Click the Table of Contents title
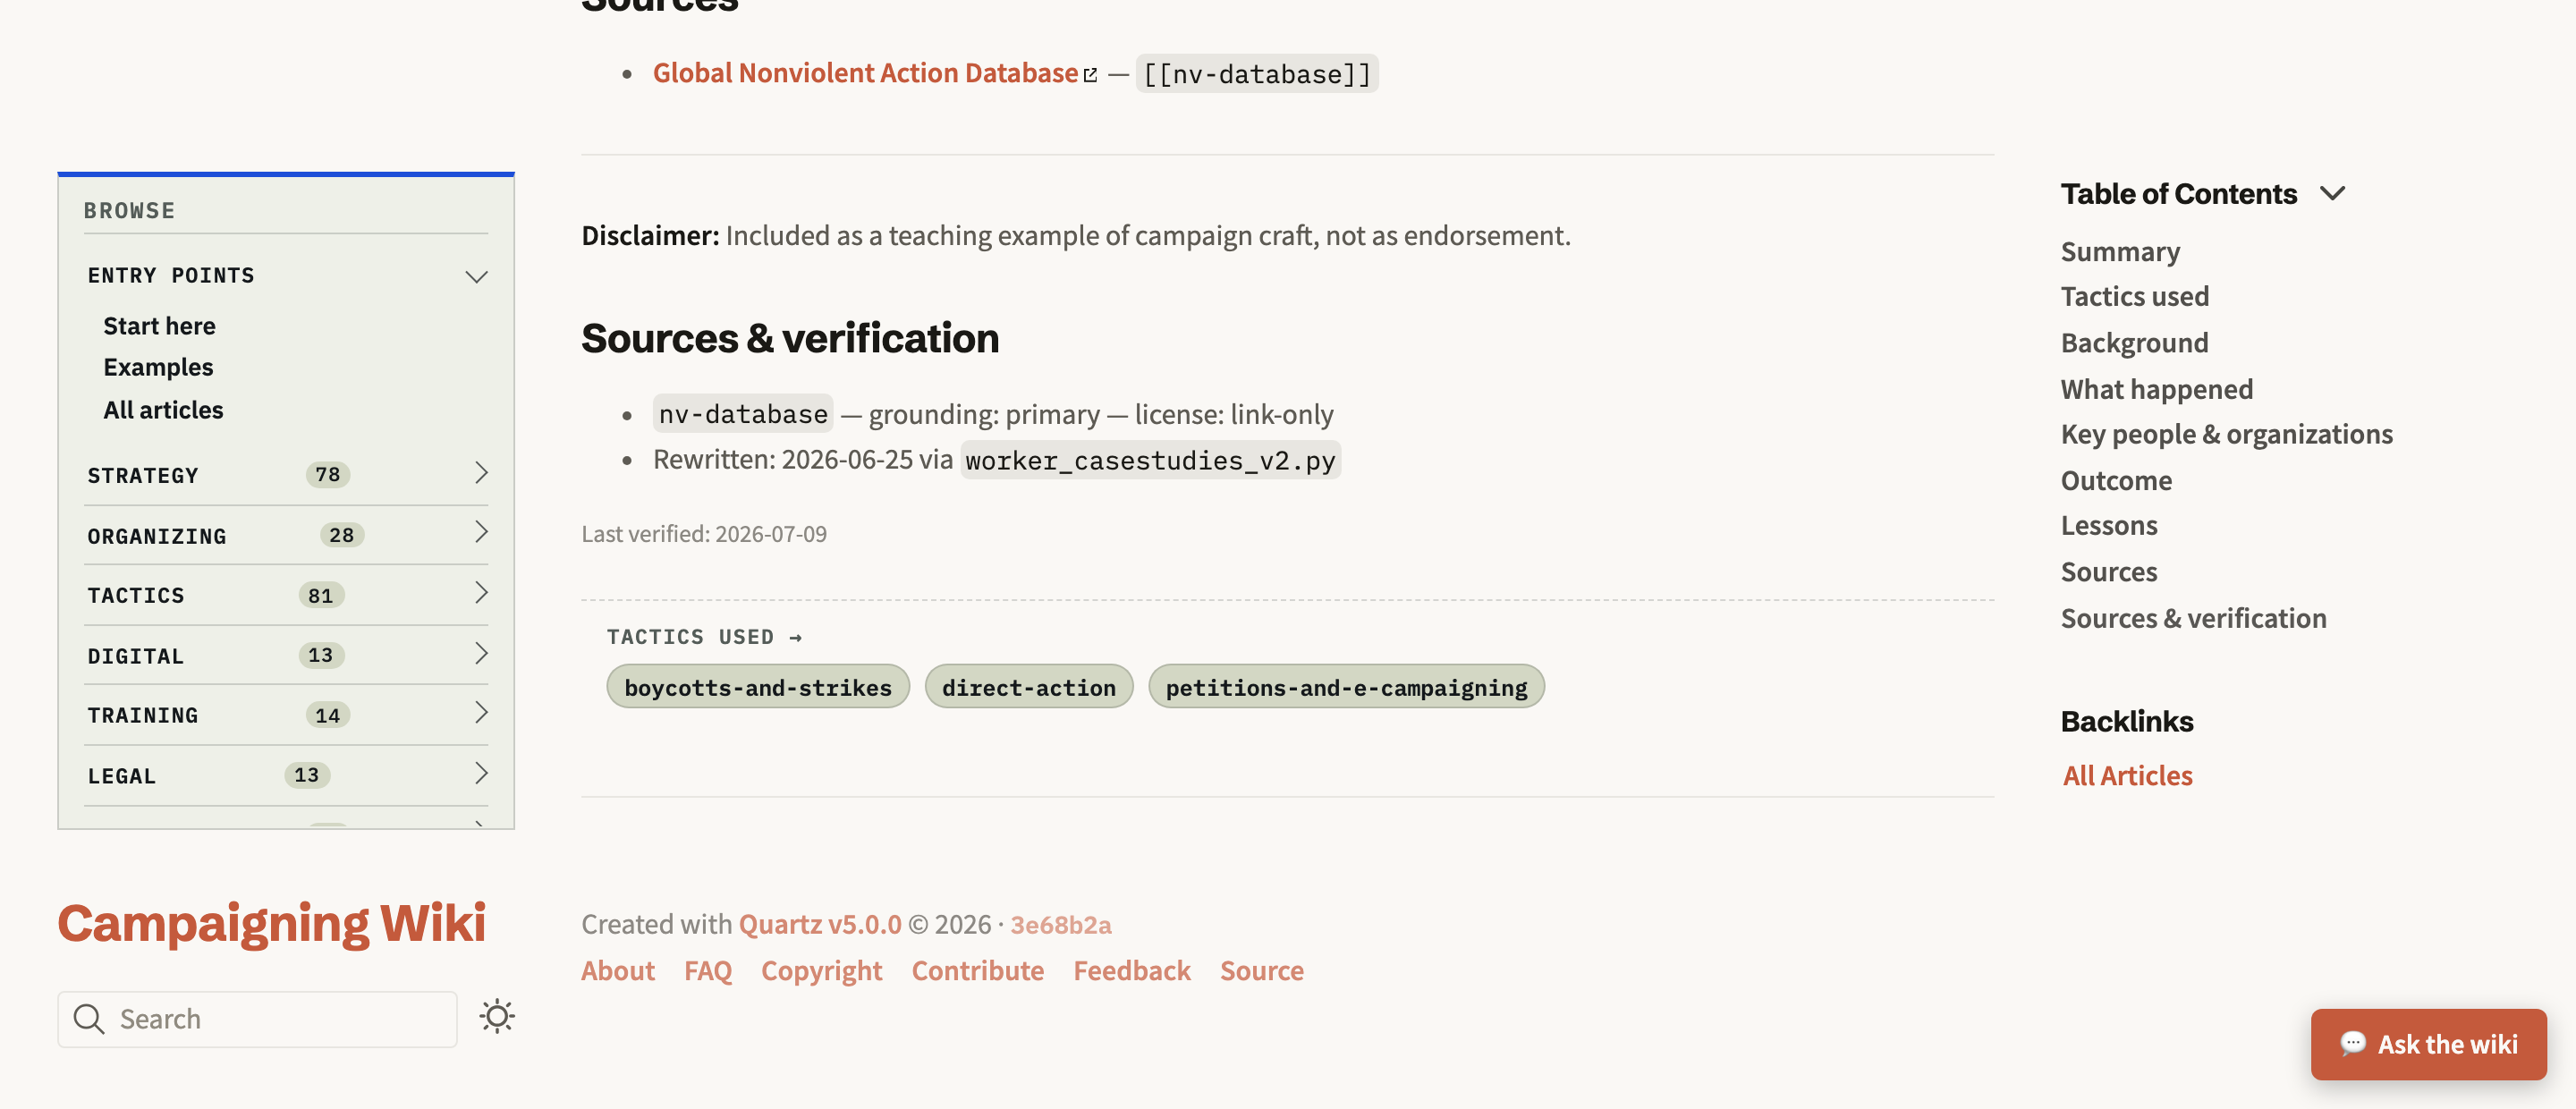2576x1109 pixels. click(2178, 194)
